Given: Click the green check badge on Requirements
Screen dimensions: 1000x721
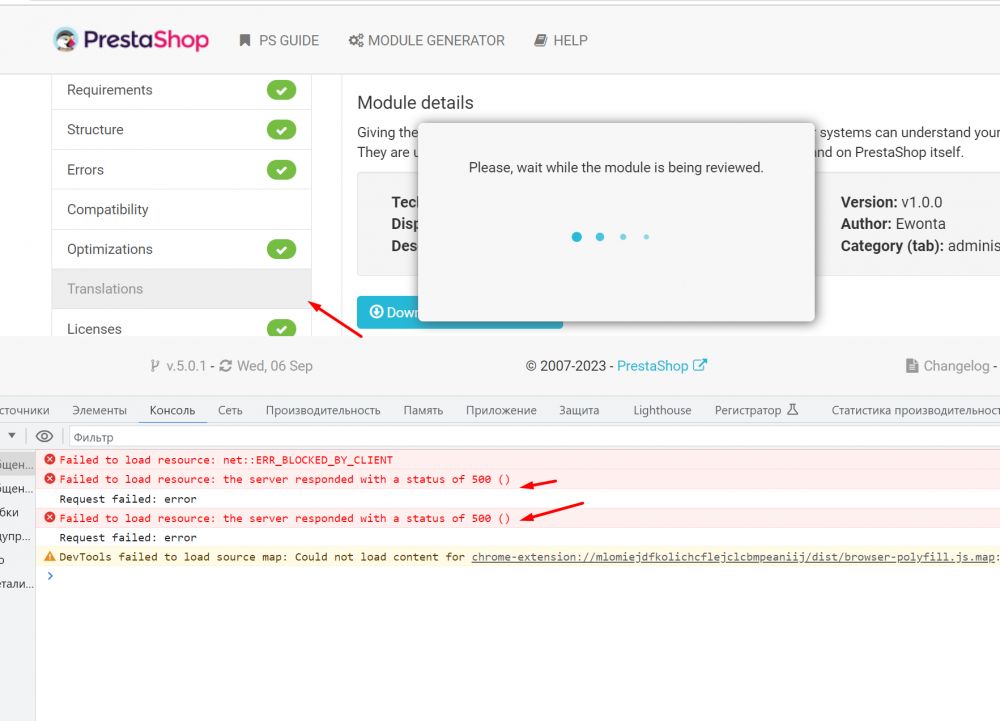Looking at the screenshot, I should pos(281,91).
